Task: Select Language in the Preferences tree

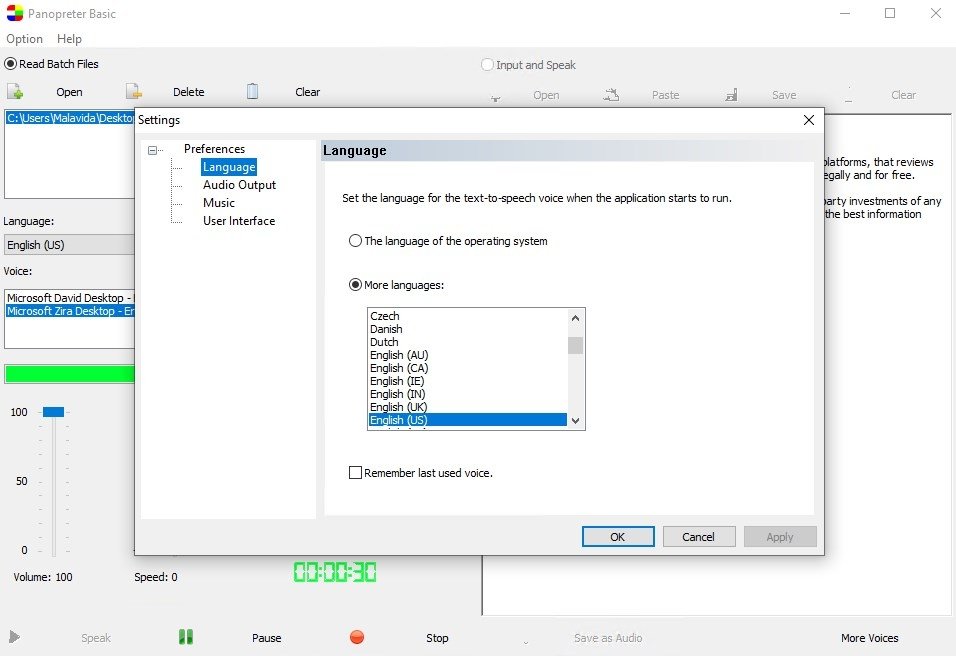Action: [229, 167]
